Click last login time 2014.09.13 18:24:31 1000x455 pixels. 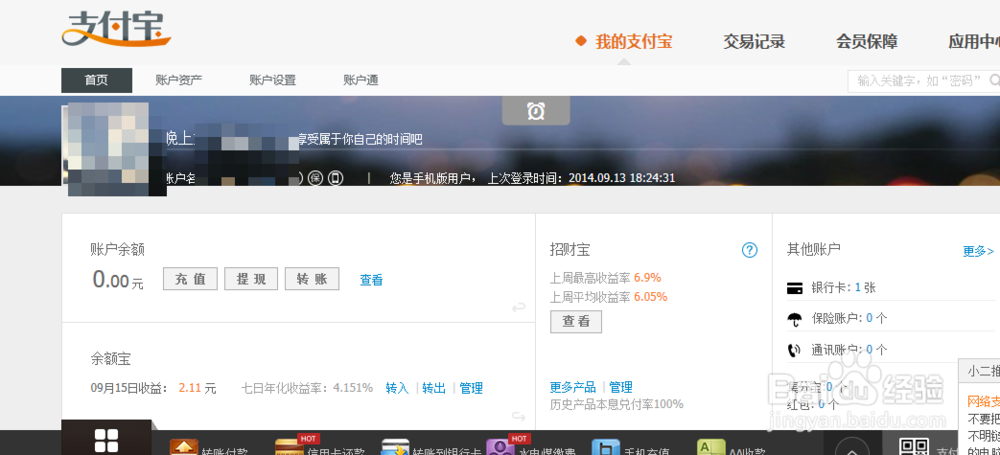point(621,178)
